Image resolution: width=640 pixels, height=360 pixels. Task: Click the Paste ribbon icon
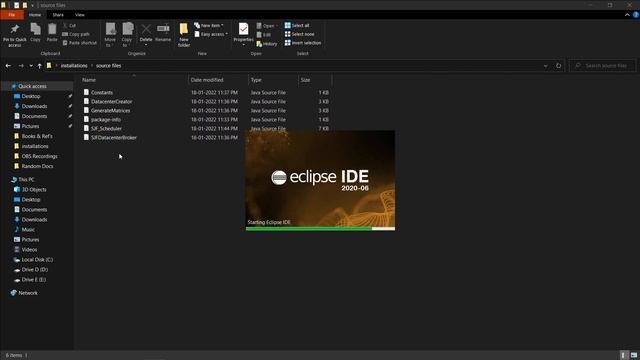[52, 29]
